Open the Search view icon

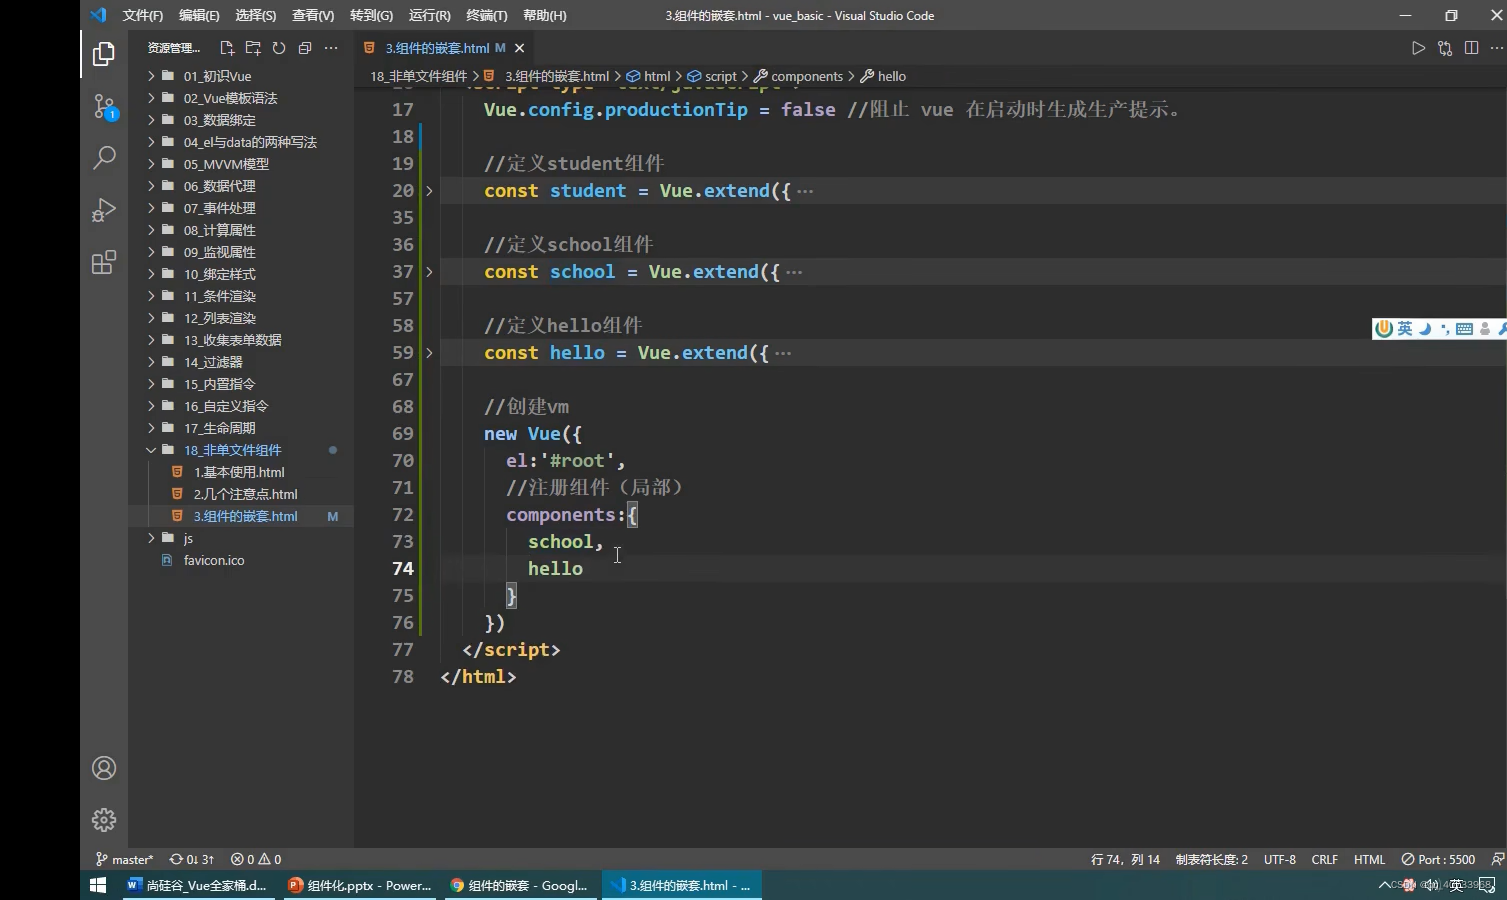104,157
